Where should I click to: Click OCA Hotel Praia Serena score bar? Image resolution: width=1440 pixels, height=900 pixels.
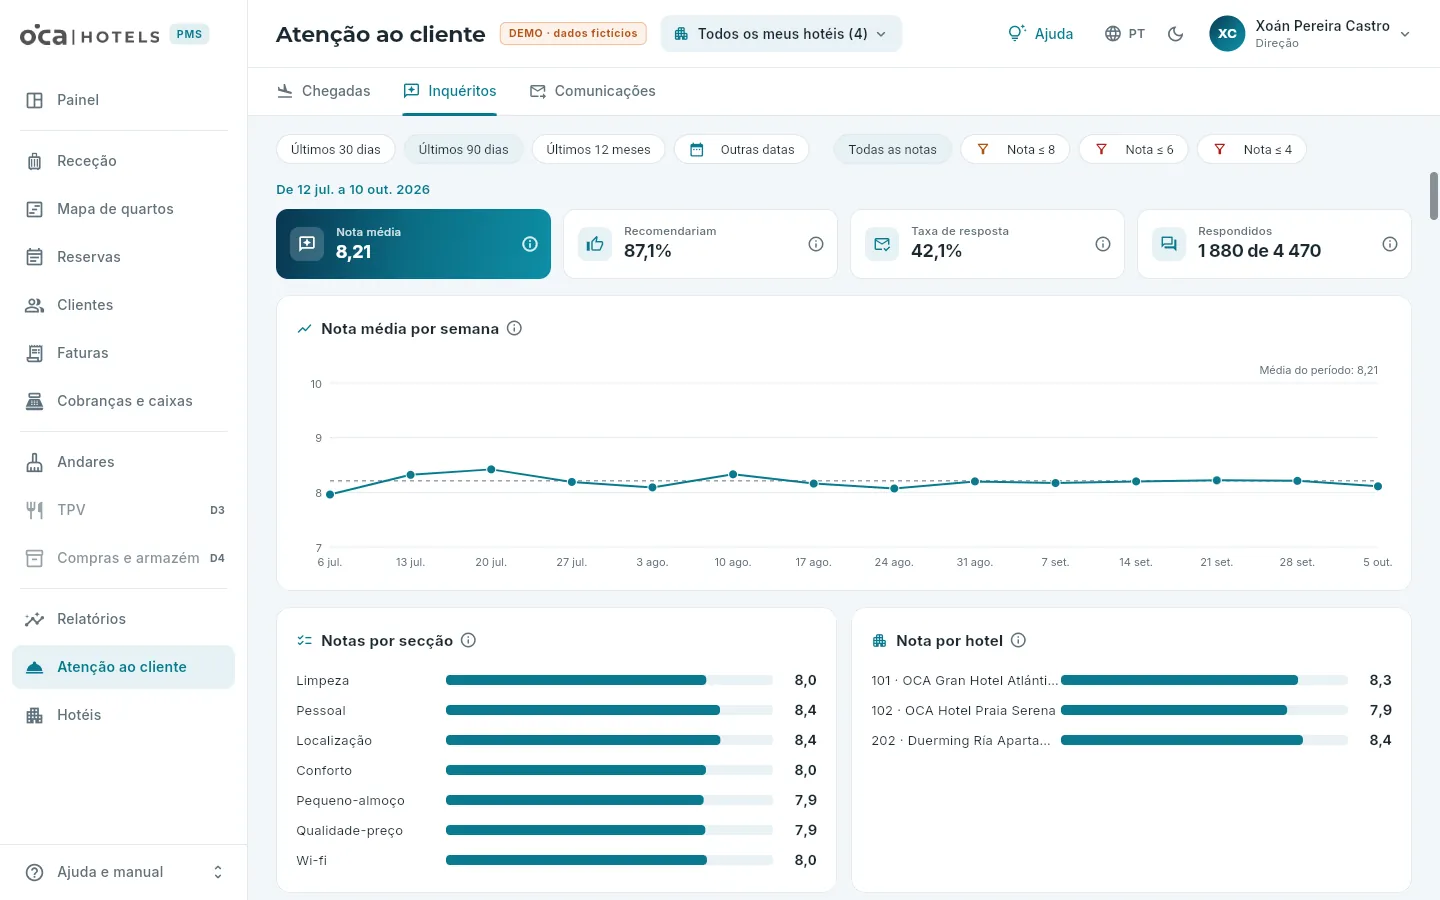1204,710
